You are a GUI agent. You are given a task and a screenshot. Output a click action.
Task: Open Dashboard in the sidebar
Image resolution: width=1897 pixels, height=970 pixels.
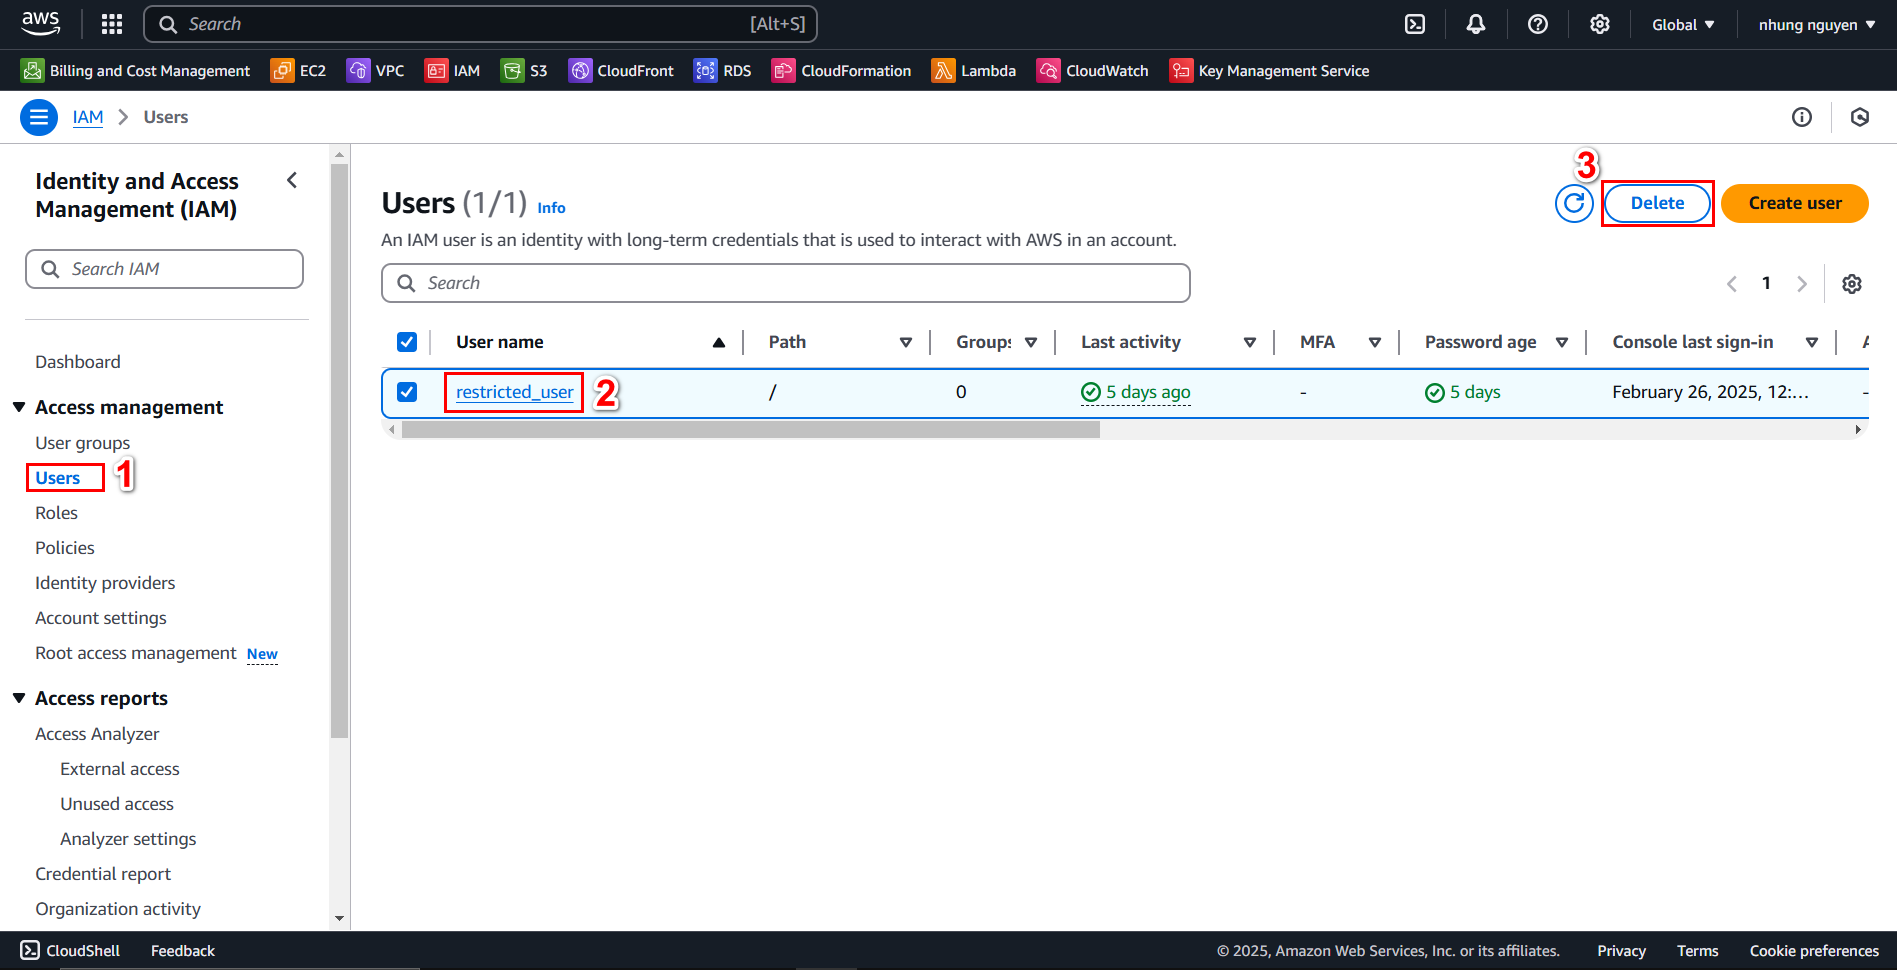pos(78,362)
